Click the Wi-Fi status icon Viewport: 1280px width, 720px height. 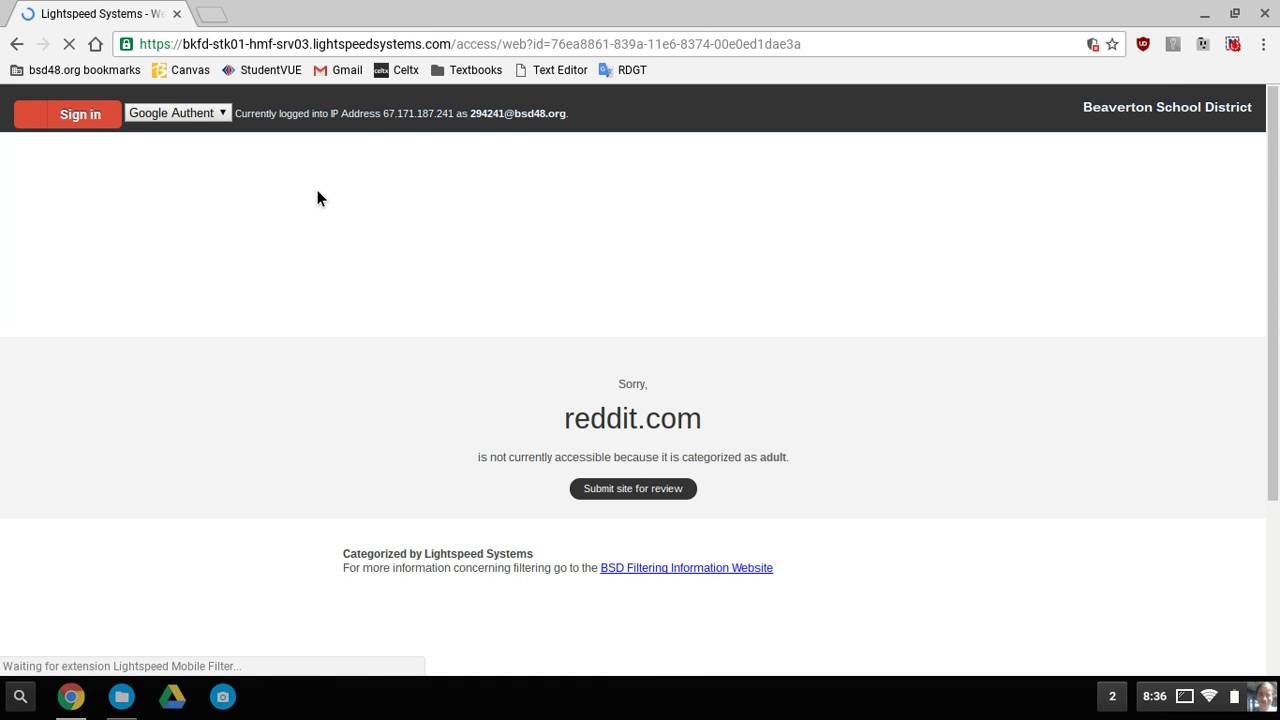[x=1209, y=696]
